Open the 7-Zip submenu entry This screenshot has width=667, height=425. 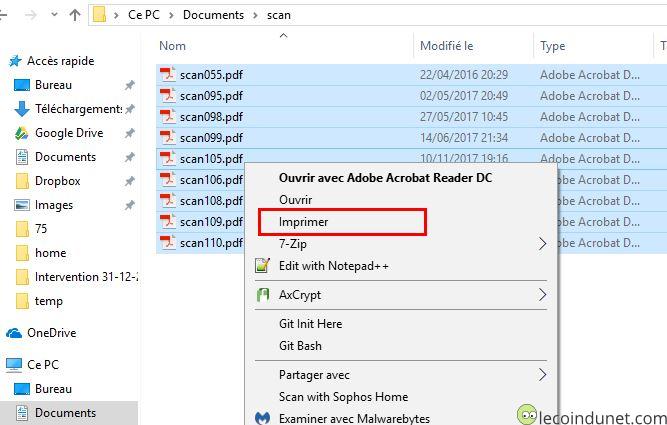(293, 244)
